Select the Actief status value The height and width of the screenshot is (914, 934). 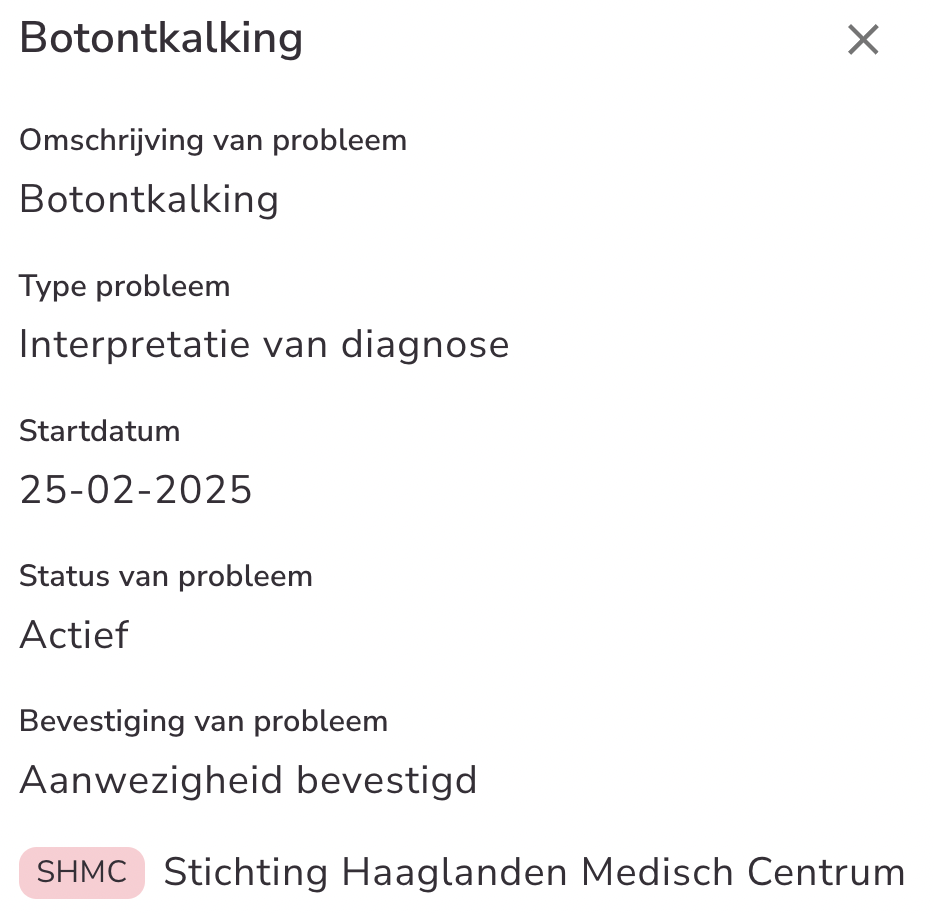click(x=74, y=635)
